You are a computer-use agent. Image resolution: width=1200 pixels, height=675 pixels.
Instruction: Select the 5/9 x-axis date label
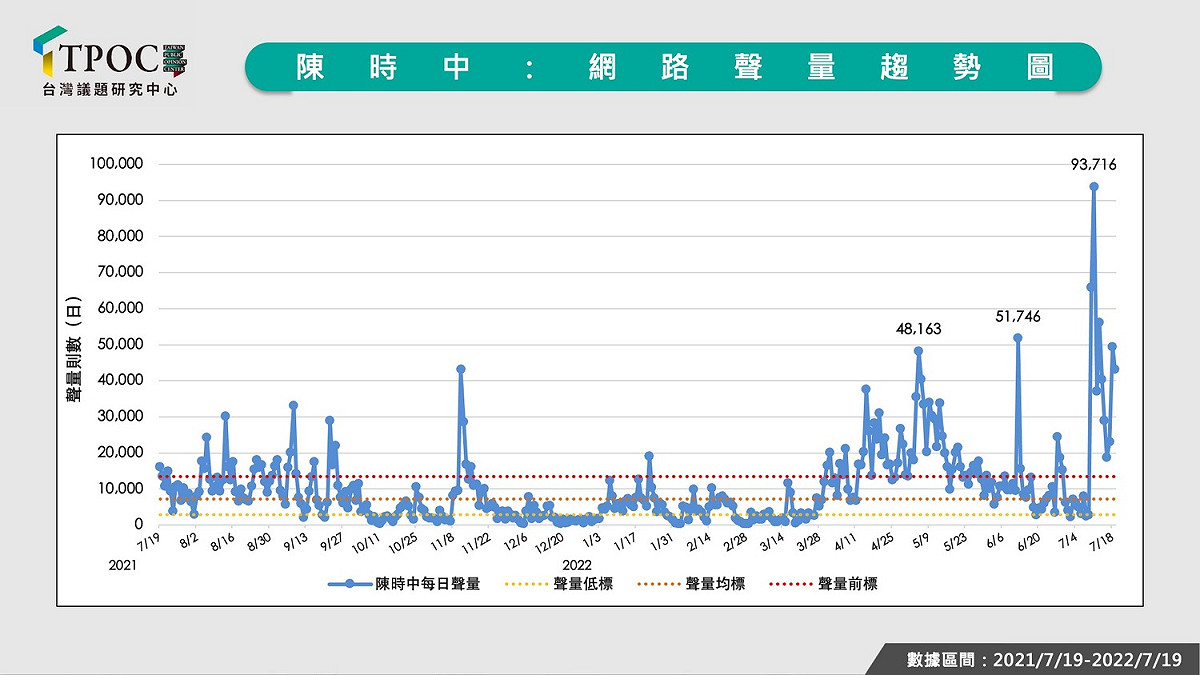(919, 543)
